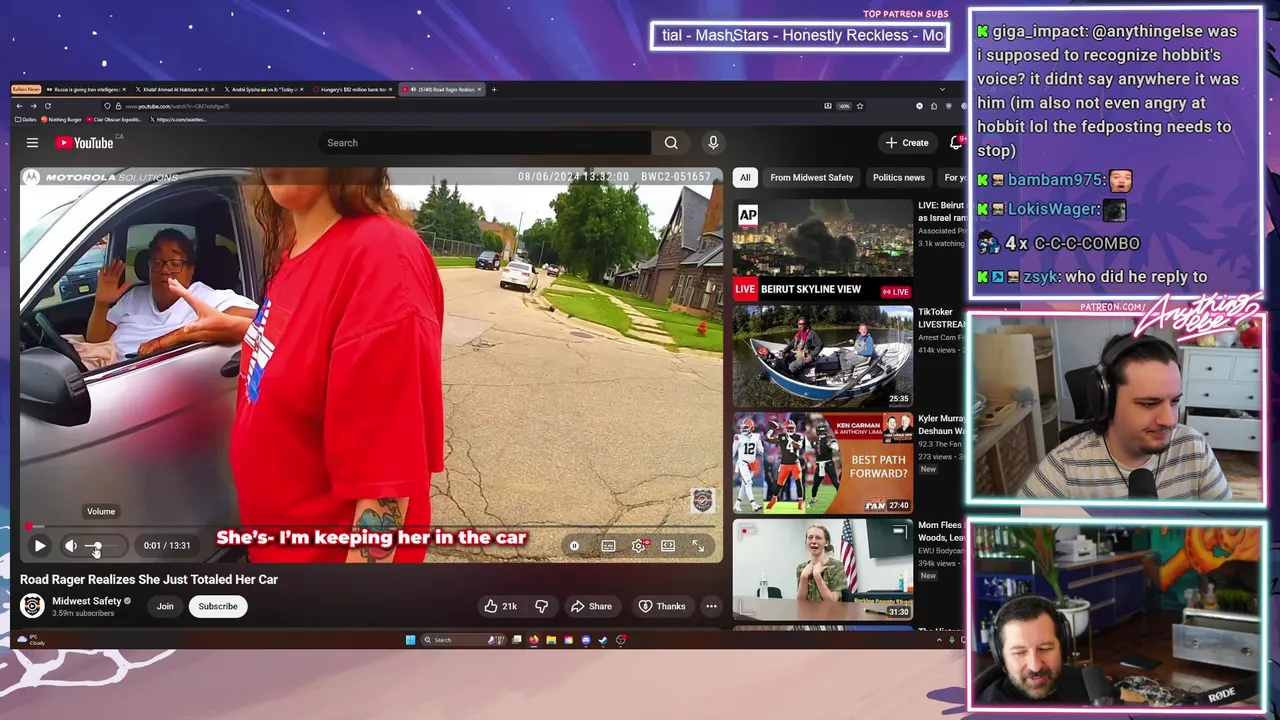The width and height of the screenshot is (1280, 720).
Task: Switch to Hungary's $82 million bank tab
Action: [350, 89]
